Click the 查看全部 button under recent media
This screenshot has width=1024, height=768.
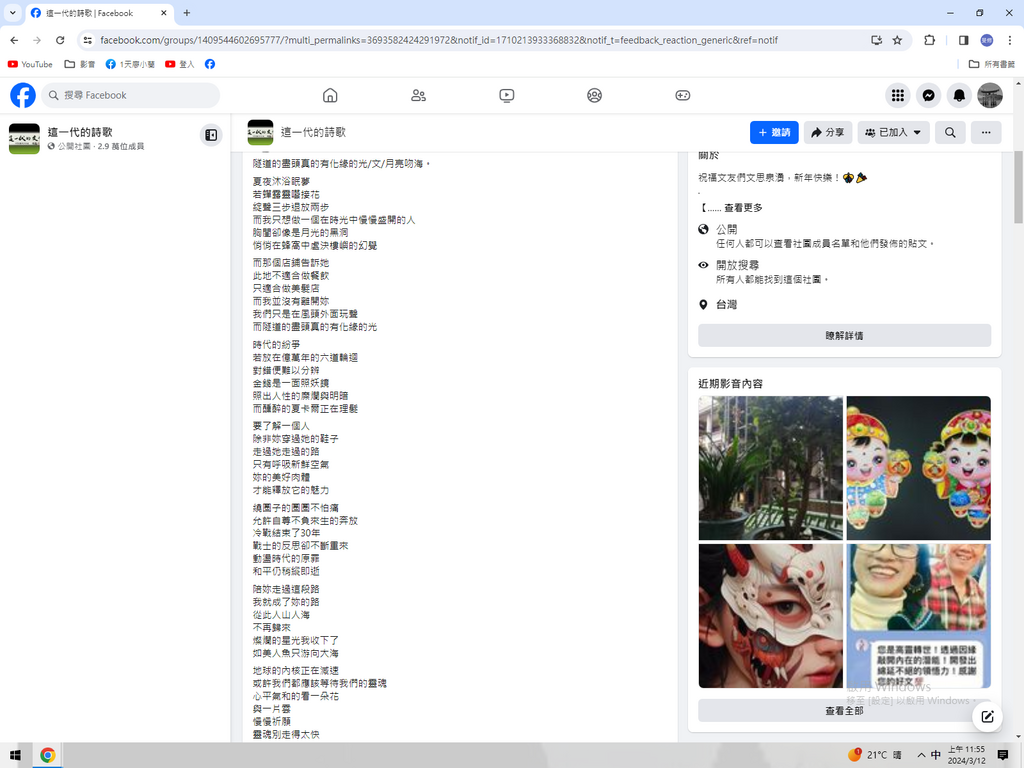(x=844, y=710)
